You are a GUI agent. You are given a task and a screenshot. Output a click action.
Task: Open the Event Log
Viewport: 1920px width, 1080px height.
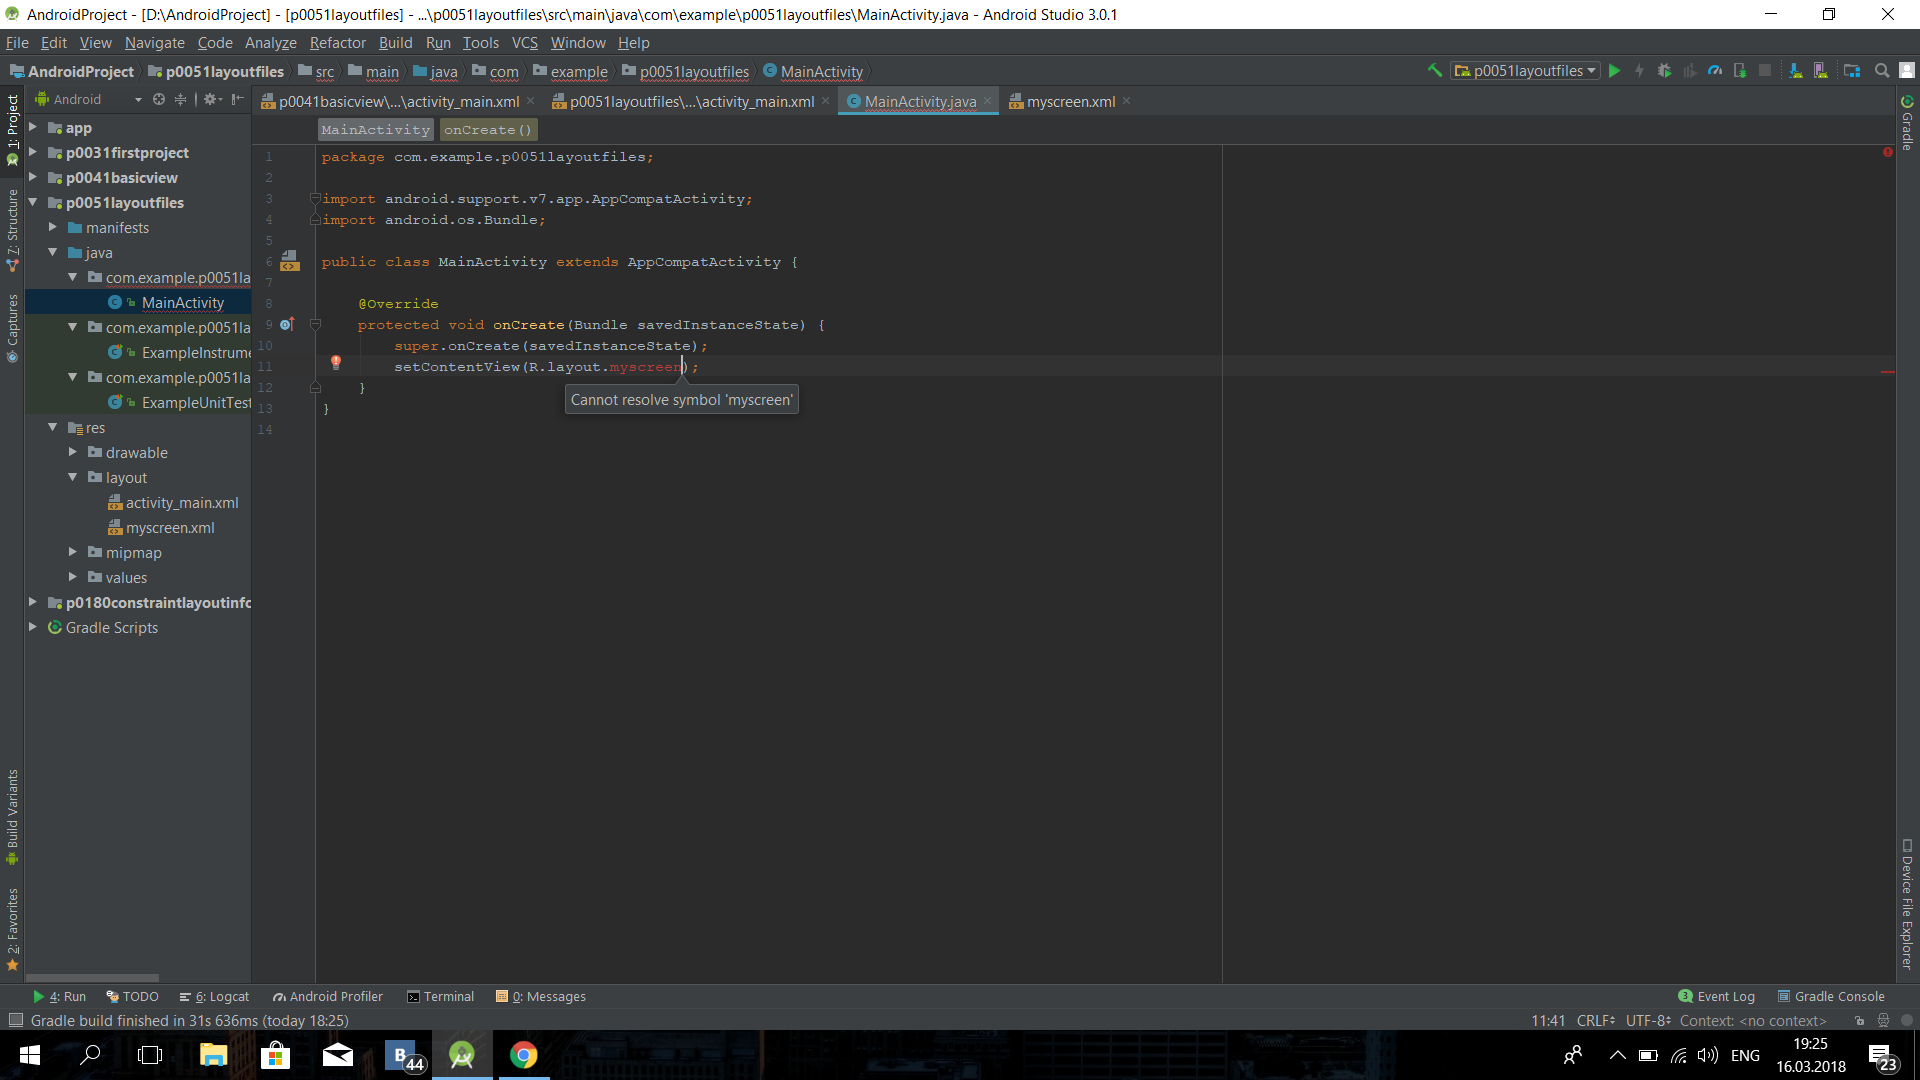click(x=1716, y=997)
